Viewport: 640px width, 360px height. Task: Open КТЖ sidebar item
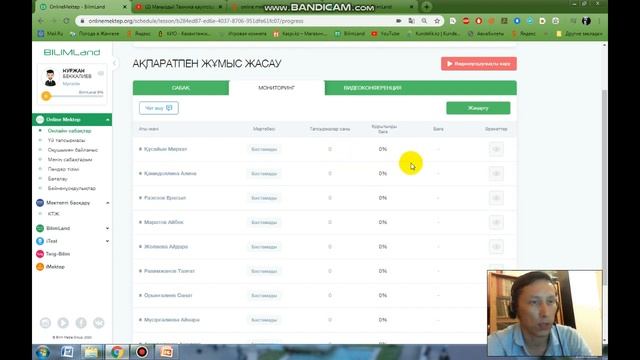53,214
